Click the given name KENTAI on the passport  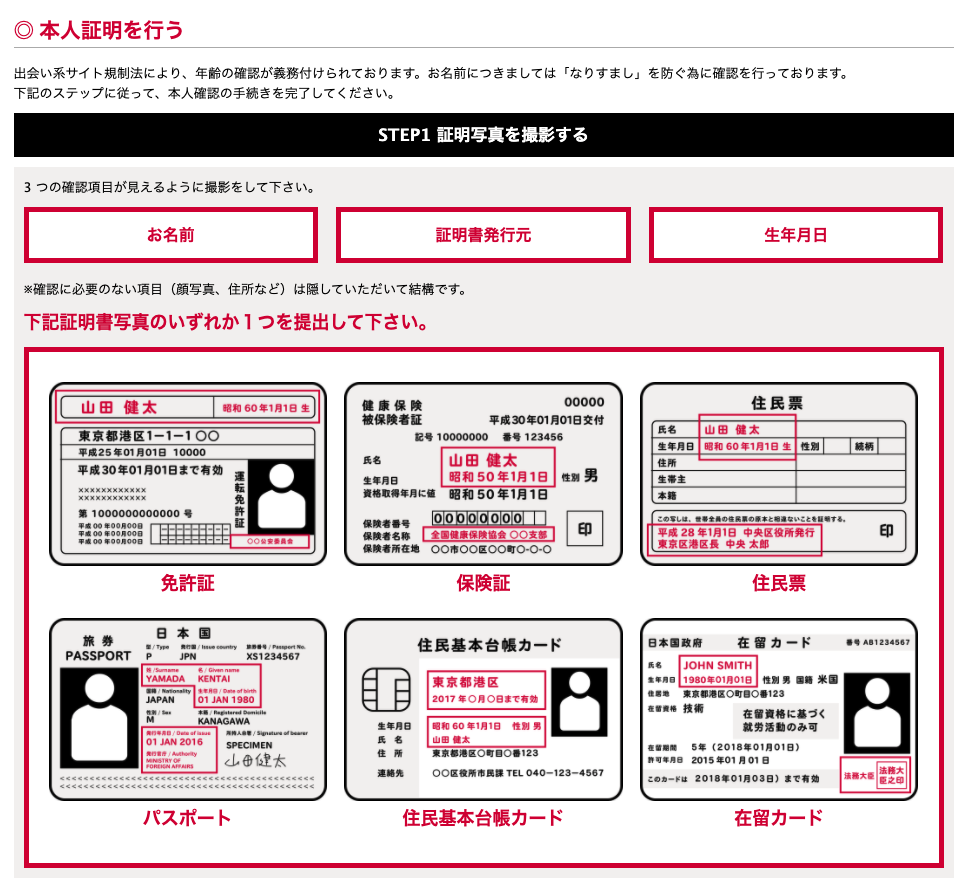(214, 679)
